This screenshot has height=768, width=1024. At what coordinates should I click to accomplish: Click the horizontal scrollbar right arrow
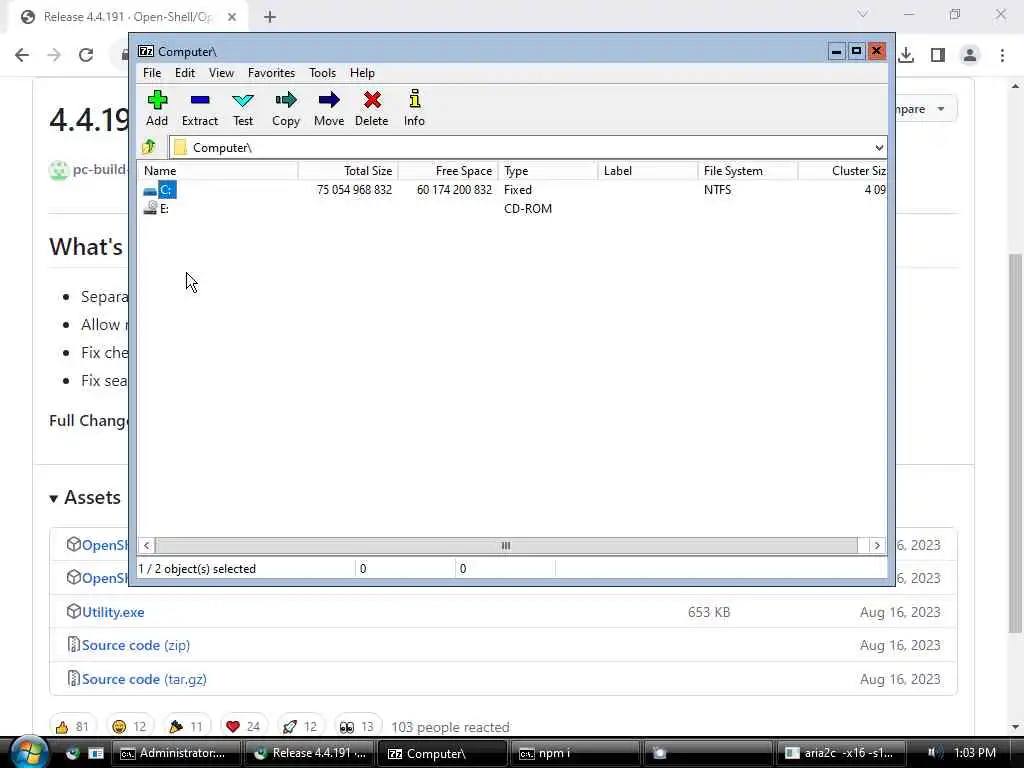(877, 545)
